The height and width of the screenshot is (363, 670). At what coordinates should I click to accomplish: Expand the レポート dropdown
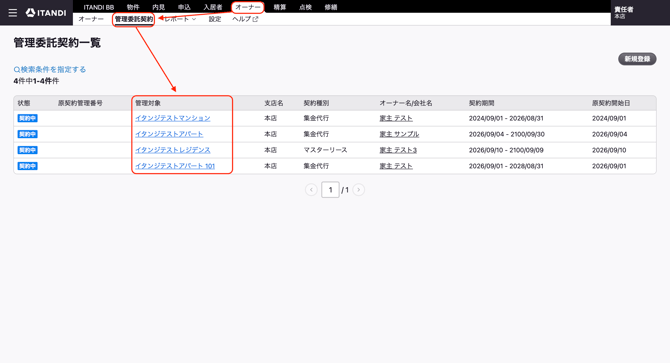point(180,19)
